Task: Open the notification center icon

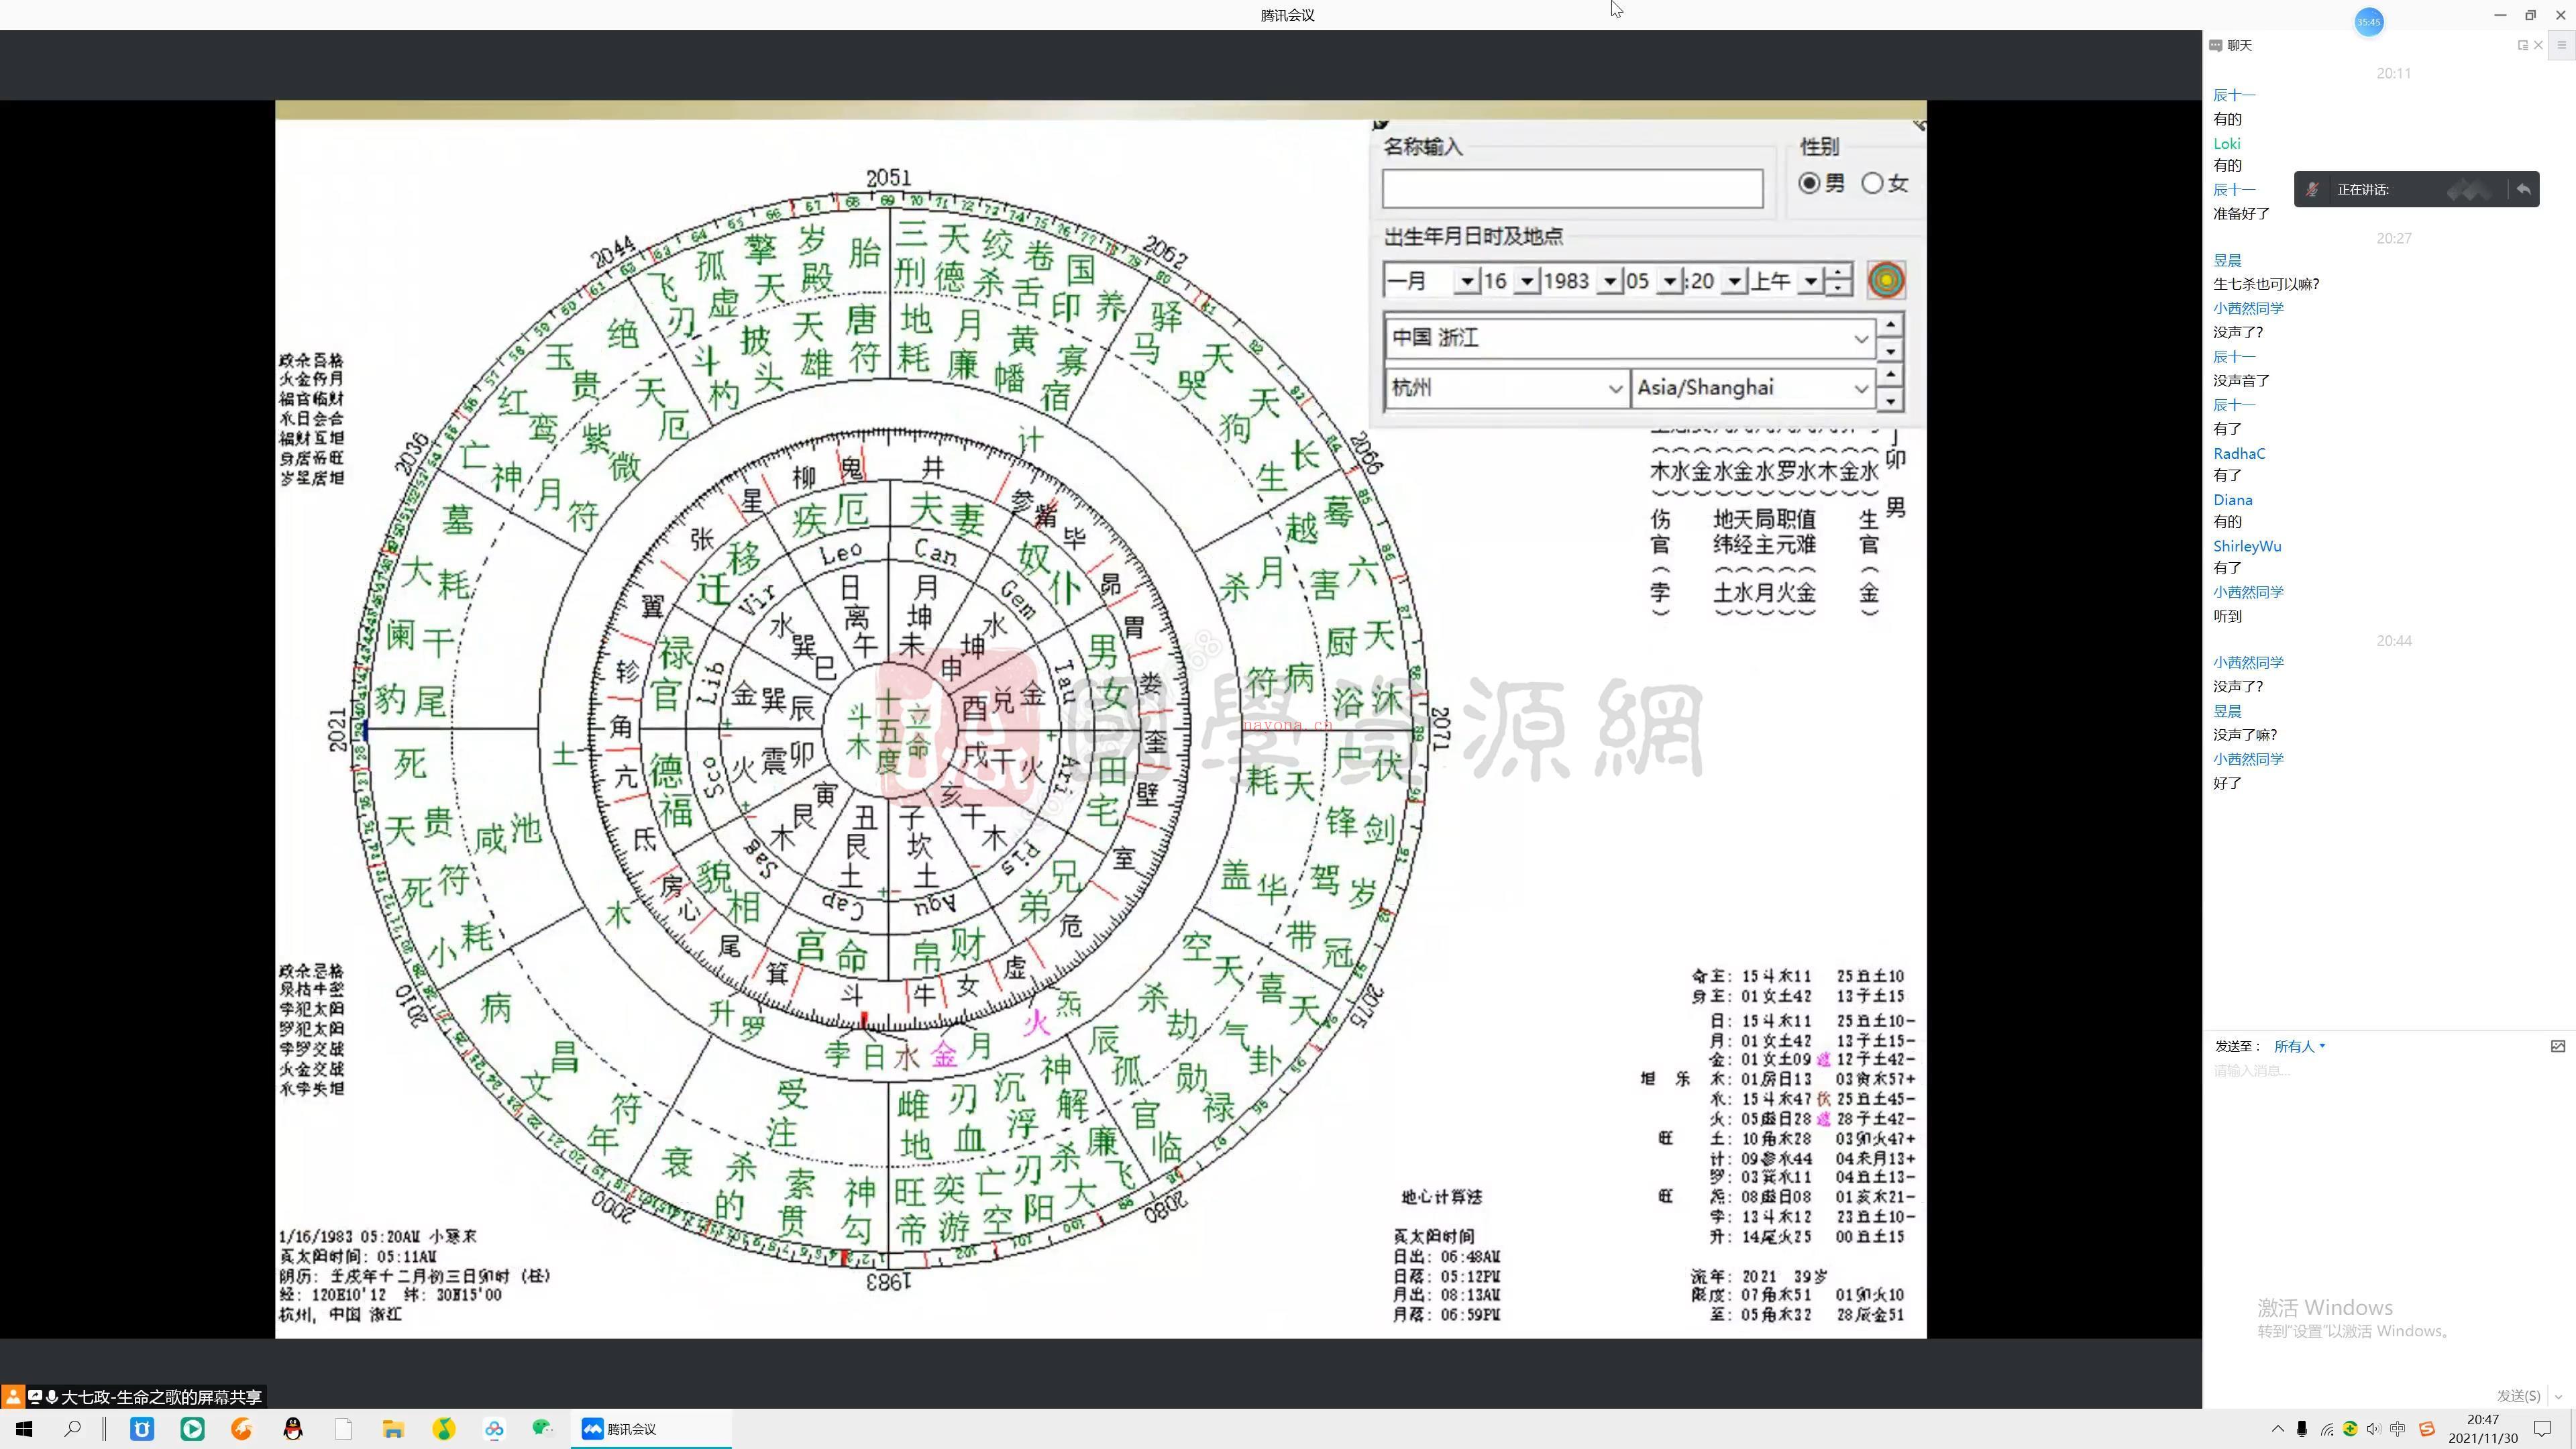Action: [2543, 1429]
